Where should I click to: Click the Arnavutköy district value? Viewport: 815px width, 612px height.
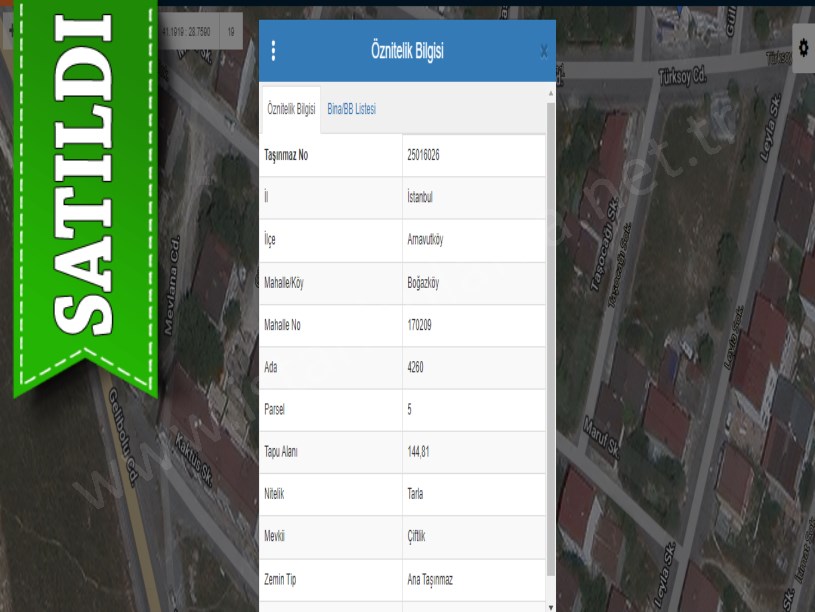click(427, 240)
